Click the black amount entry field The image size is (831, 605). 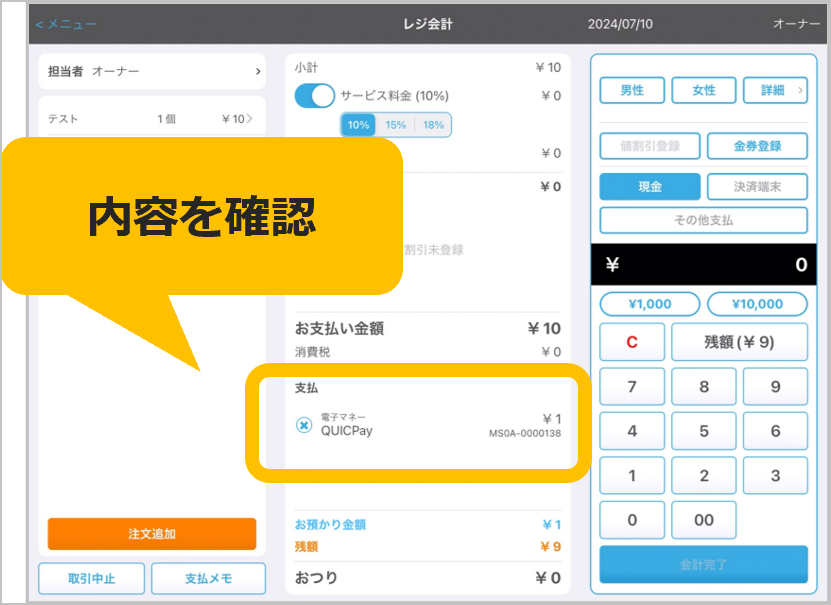(704, 265)
